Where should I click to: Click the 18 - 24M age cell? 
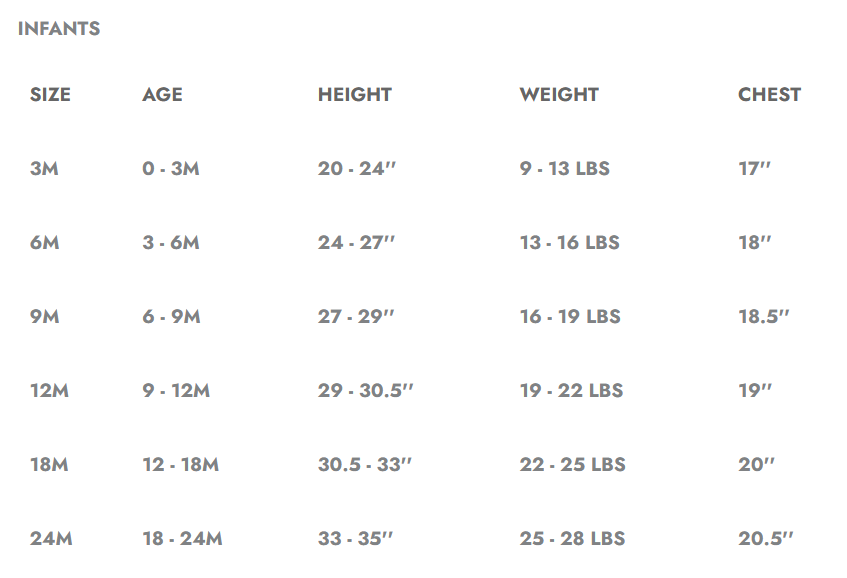click(x=182, y=539)
